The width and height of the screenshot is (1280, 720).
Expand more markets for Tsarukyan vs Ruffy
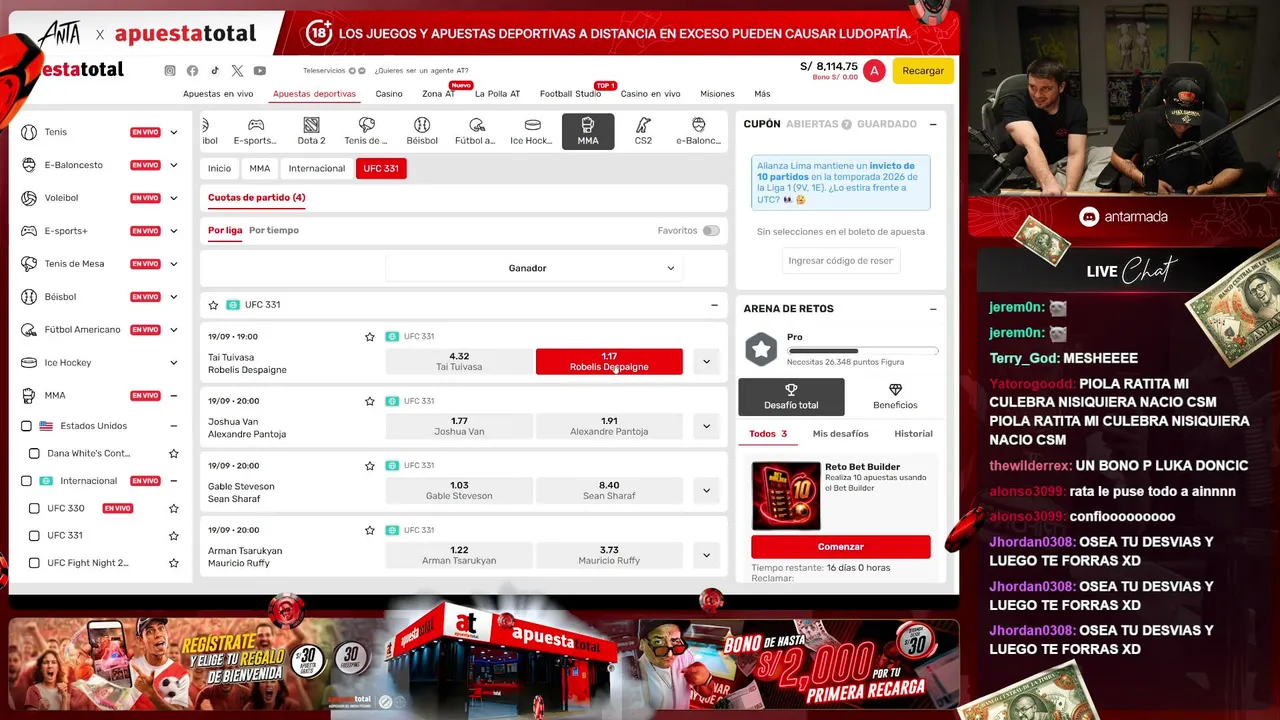pos(706,555)
